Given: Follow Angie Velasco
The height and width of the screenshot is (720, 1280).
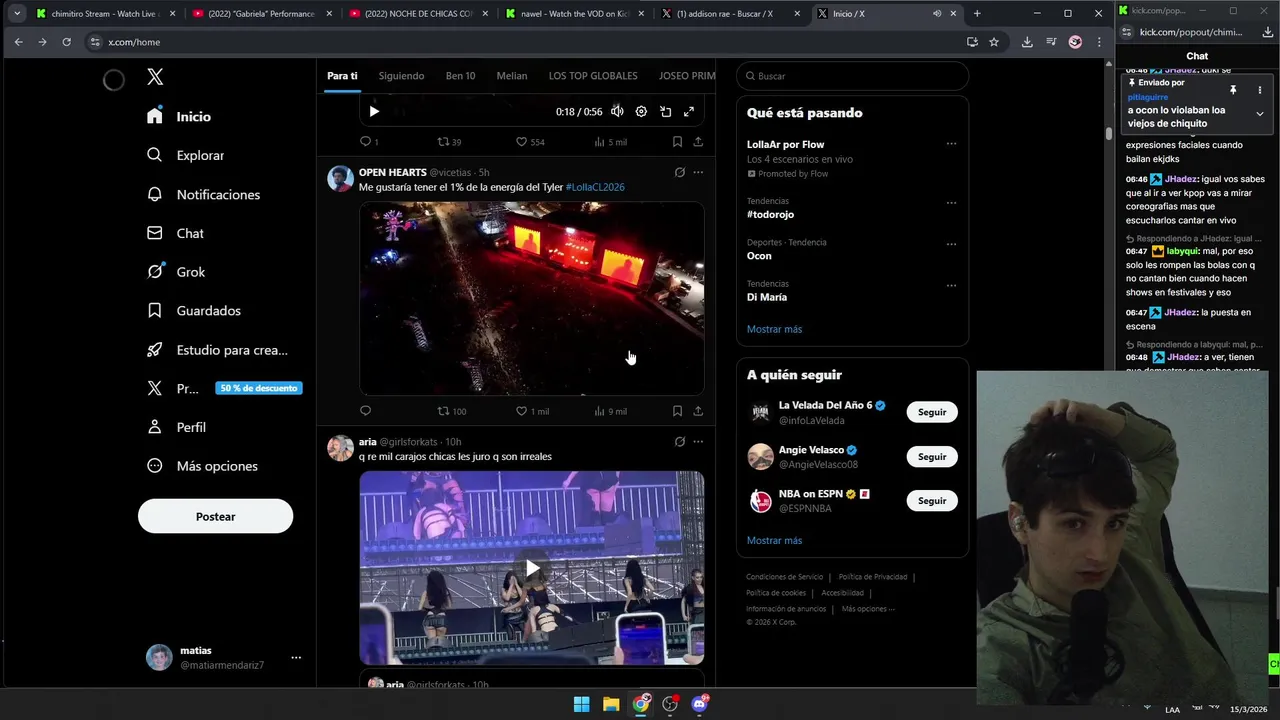Looking at the screenshot, I should [x=932, y=456].
